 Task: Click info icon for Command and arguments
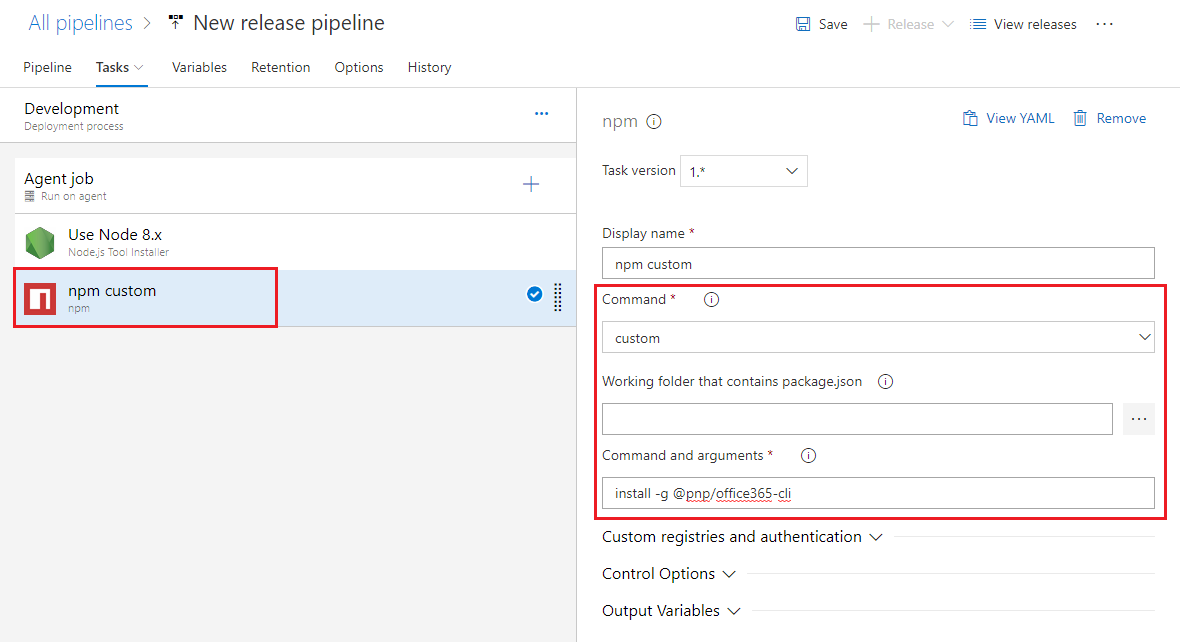coord(809,456)
